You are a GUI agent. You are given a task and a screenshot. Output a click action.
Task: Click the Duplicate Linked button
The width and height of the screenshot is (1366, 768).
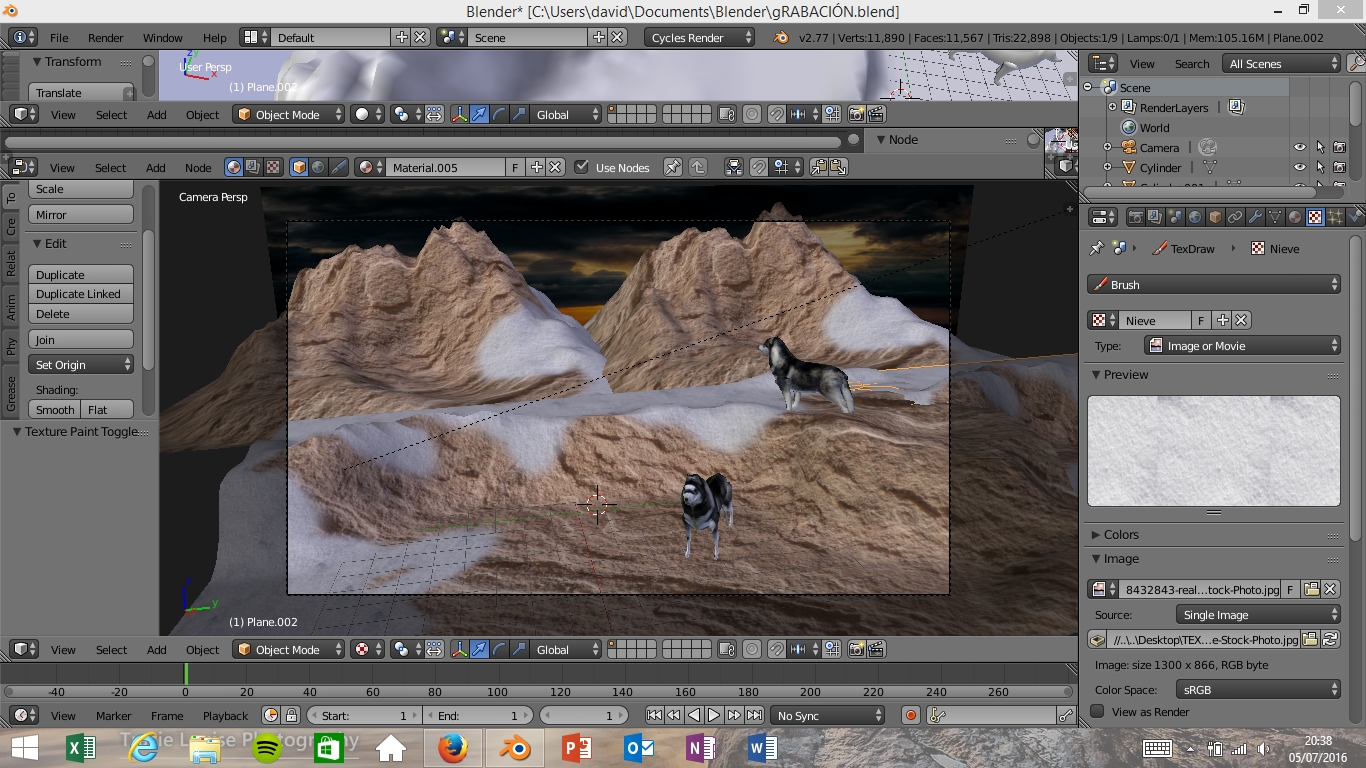(x=80, y=294)
